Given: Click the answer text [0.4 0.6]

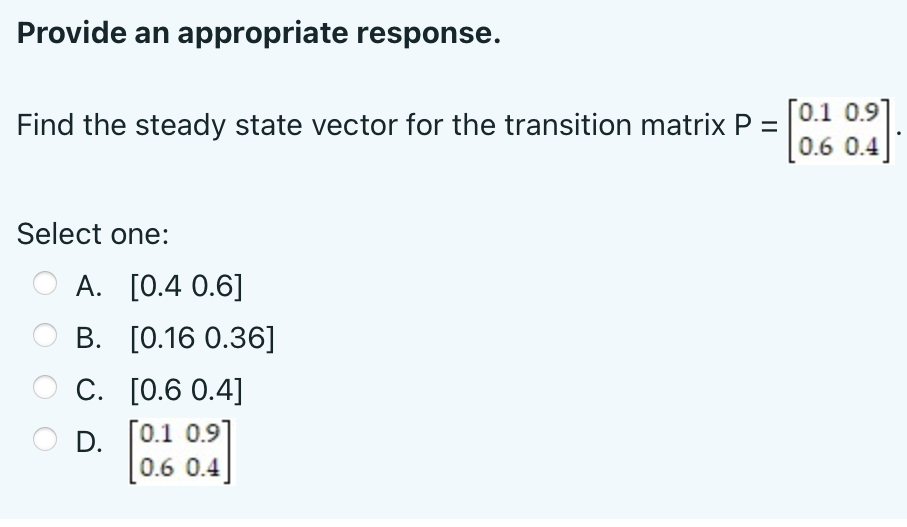Looking at the screenshot, I should 186,286.
